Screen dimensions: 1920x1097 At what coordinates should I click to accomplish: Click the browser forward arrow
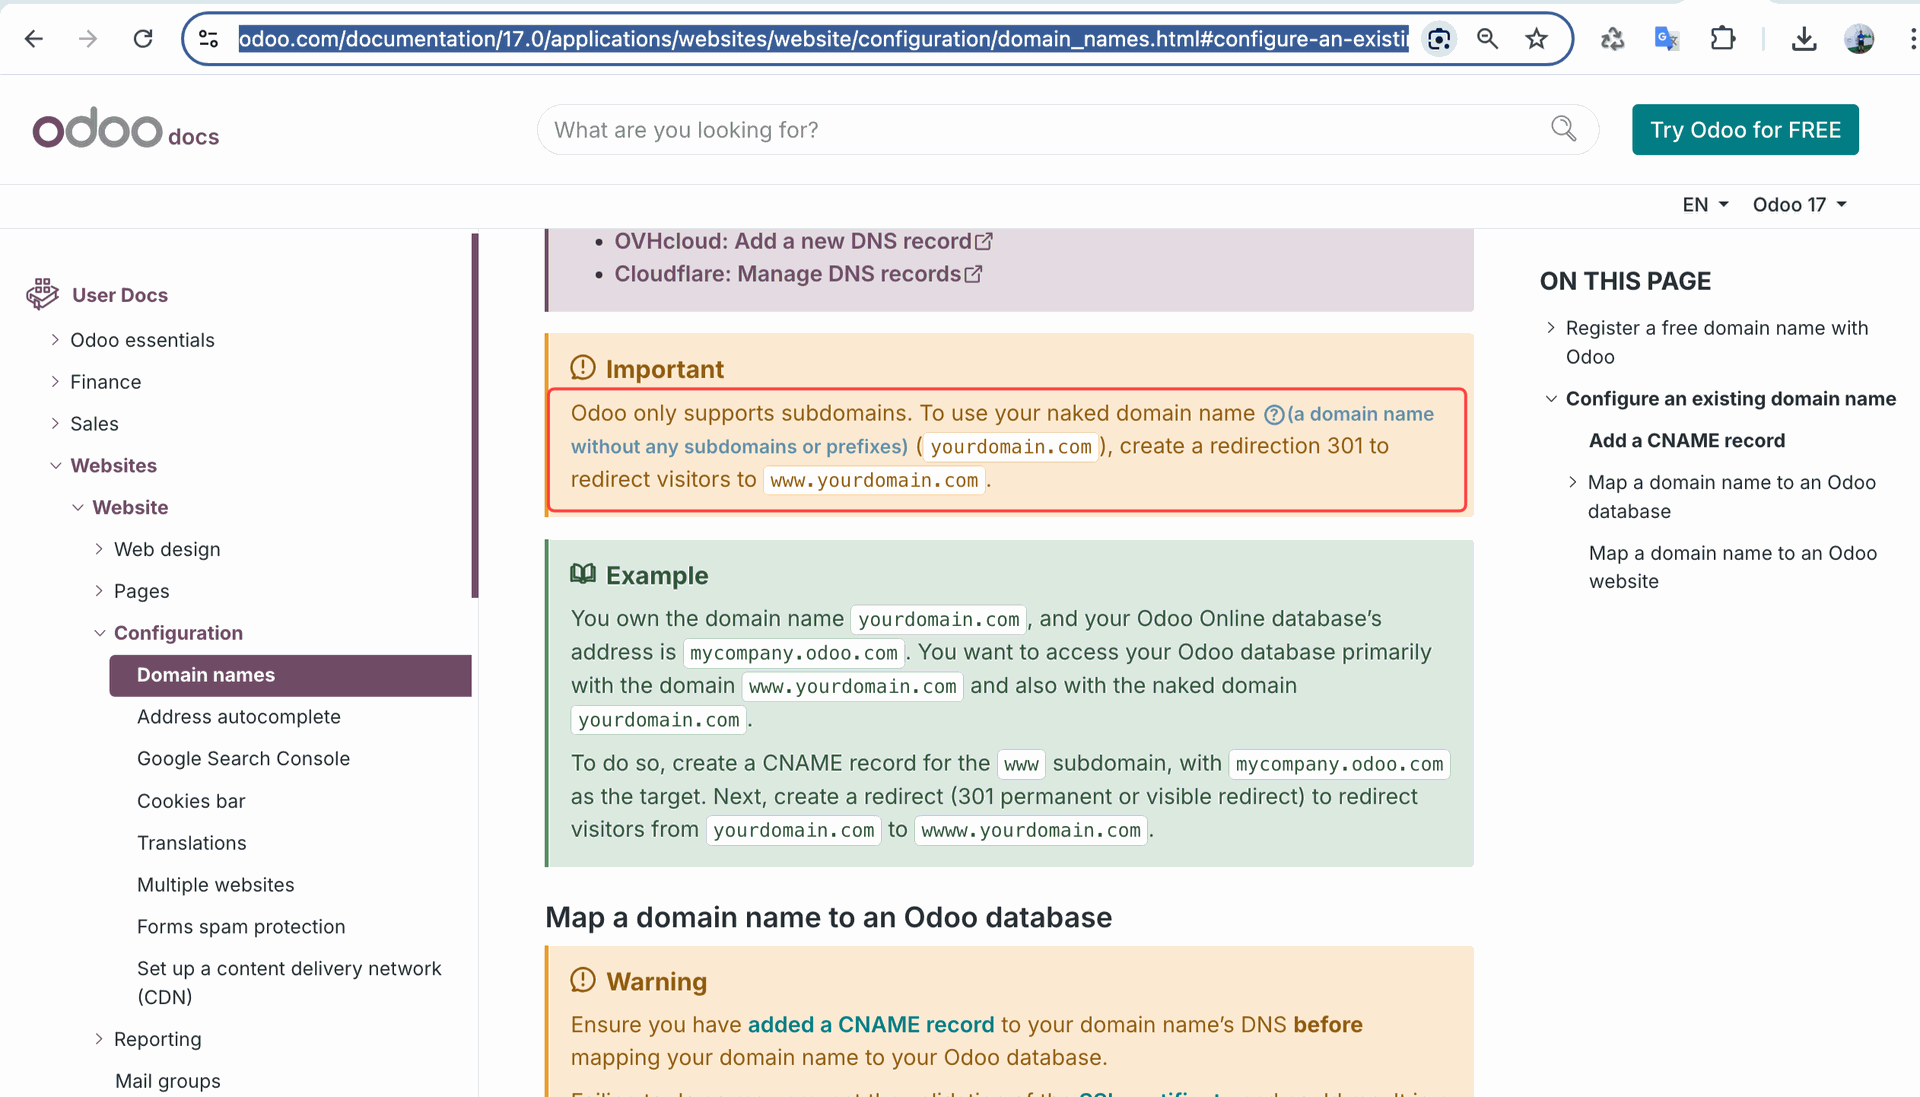[88, 39]
